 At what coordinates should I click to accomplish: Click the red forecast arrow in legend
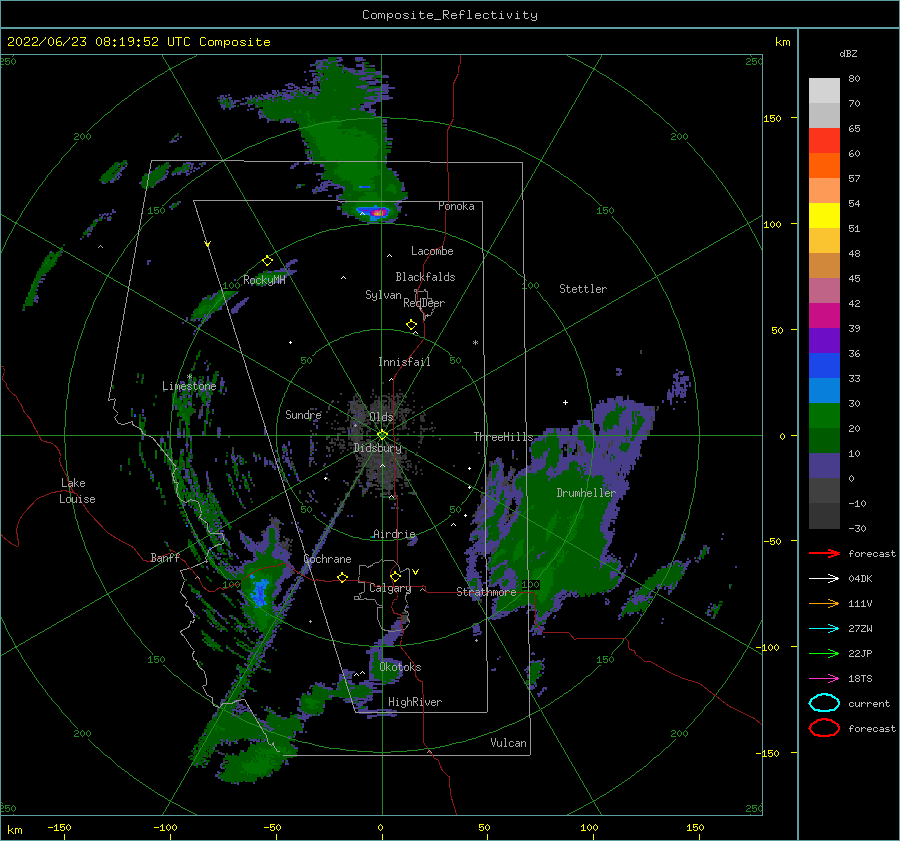824,553
